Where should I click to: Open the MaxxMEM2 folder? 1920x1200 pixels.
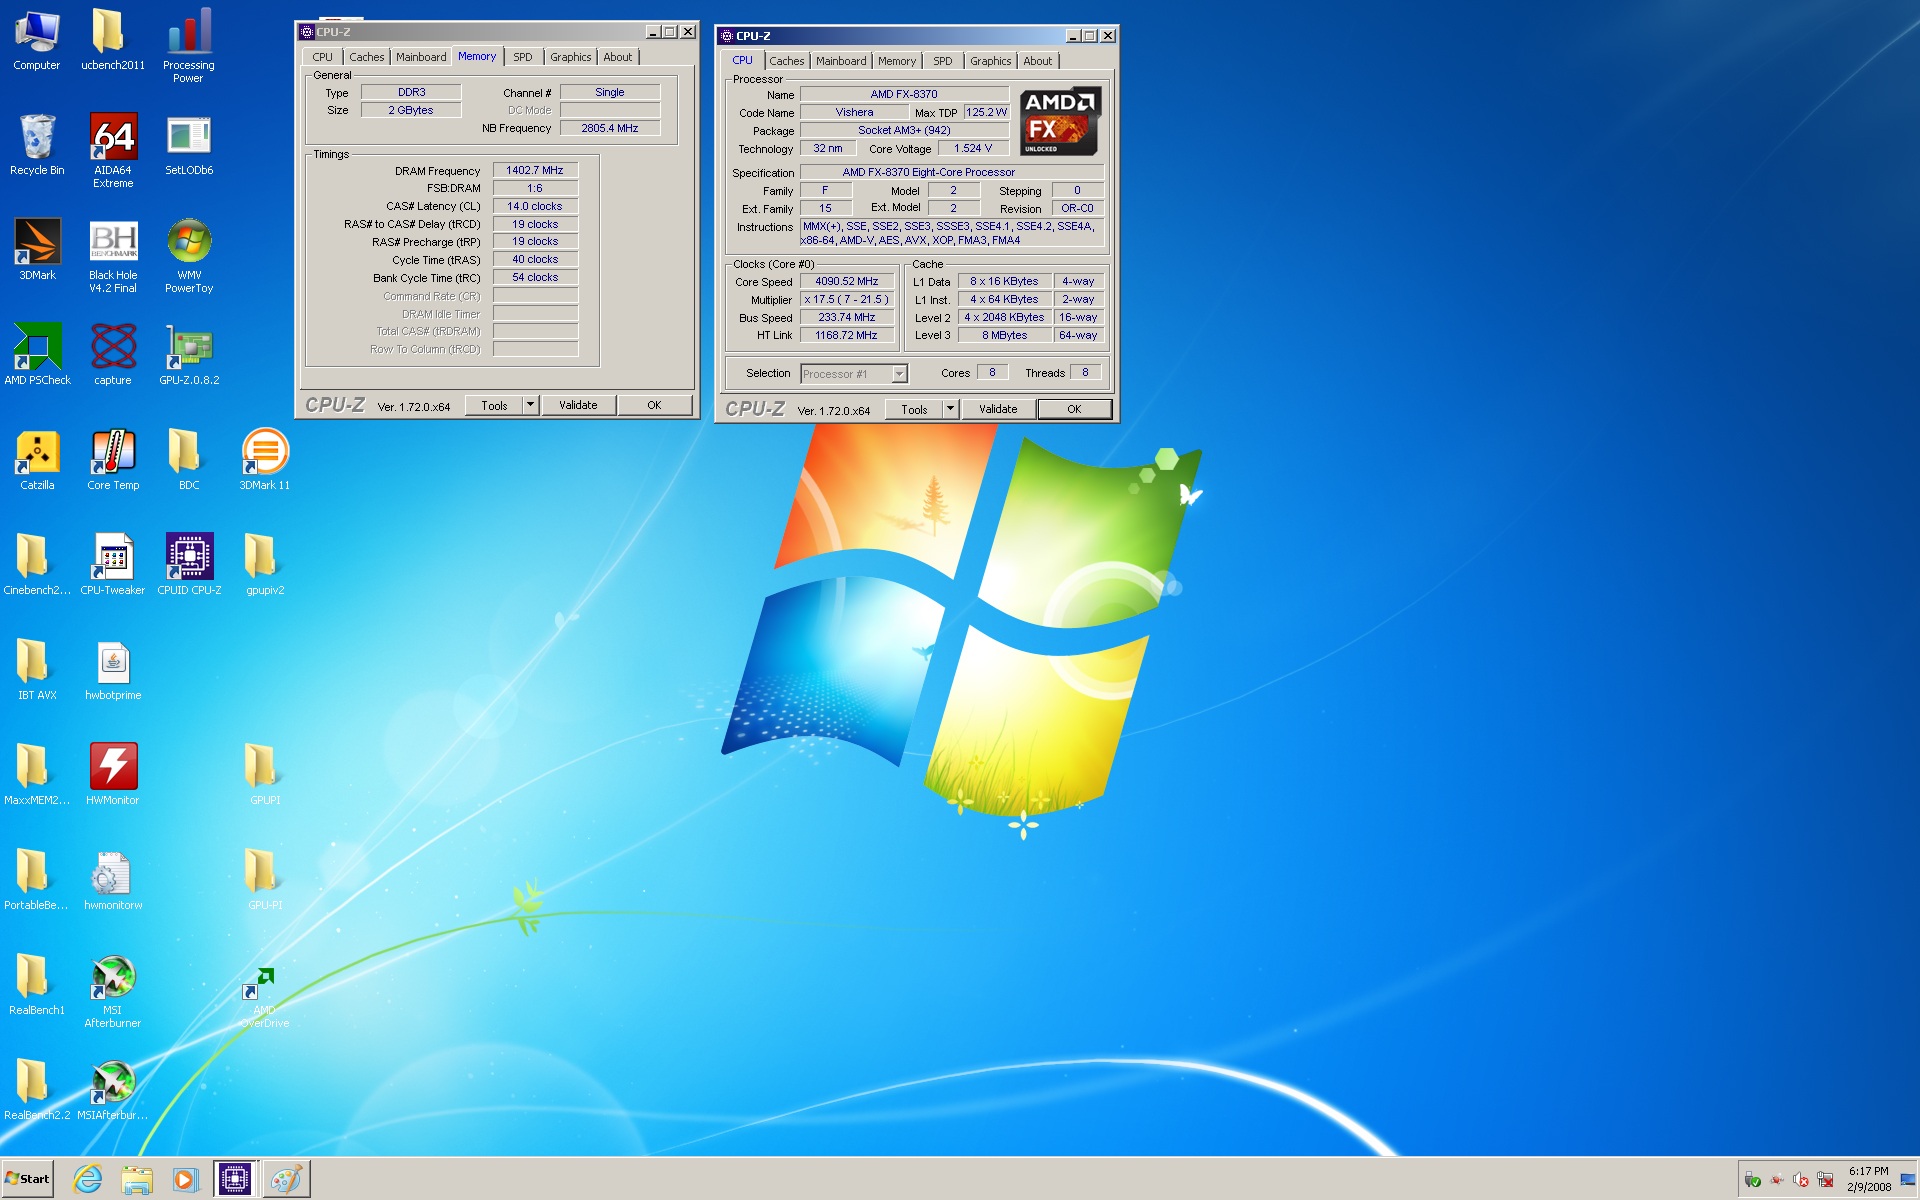click(x=37, y=775)
